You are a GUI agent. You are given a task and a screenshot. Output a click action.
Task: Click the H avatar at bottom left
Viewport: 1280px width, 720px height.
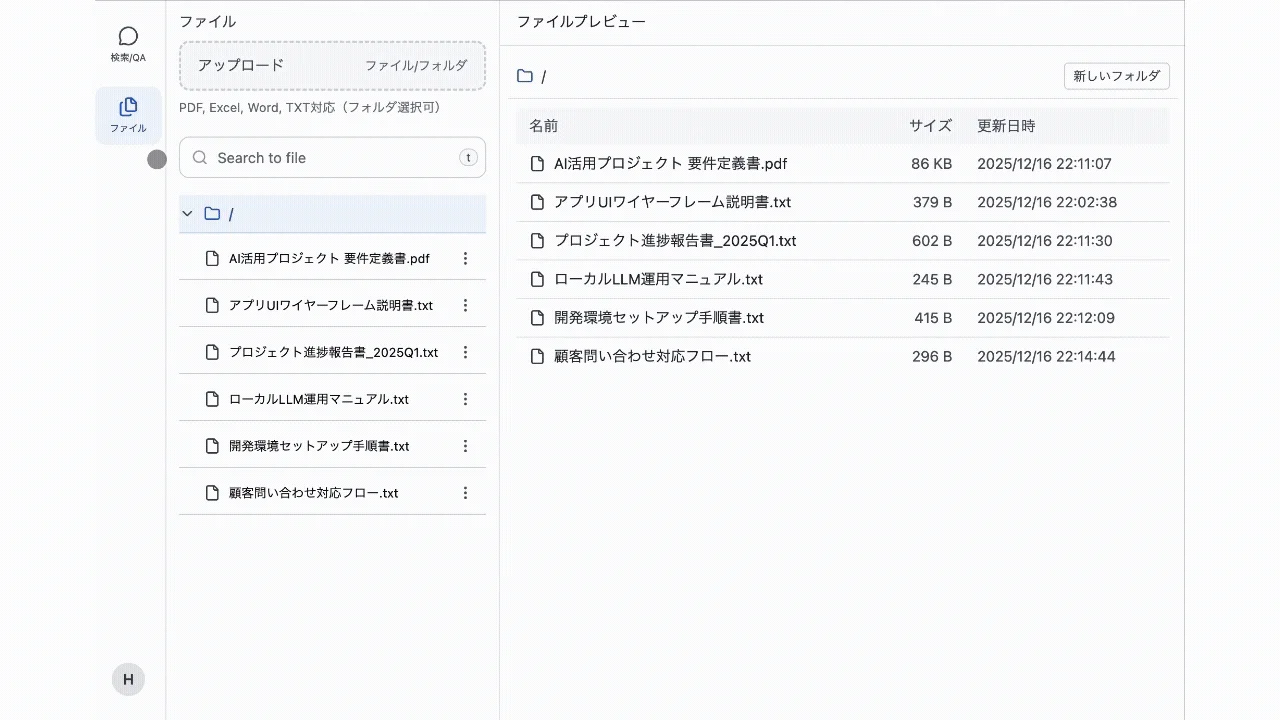click(127, 678)
